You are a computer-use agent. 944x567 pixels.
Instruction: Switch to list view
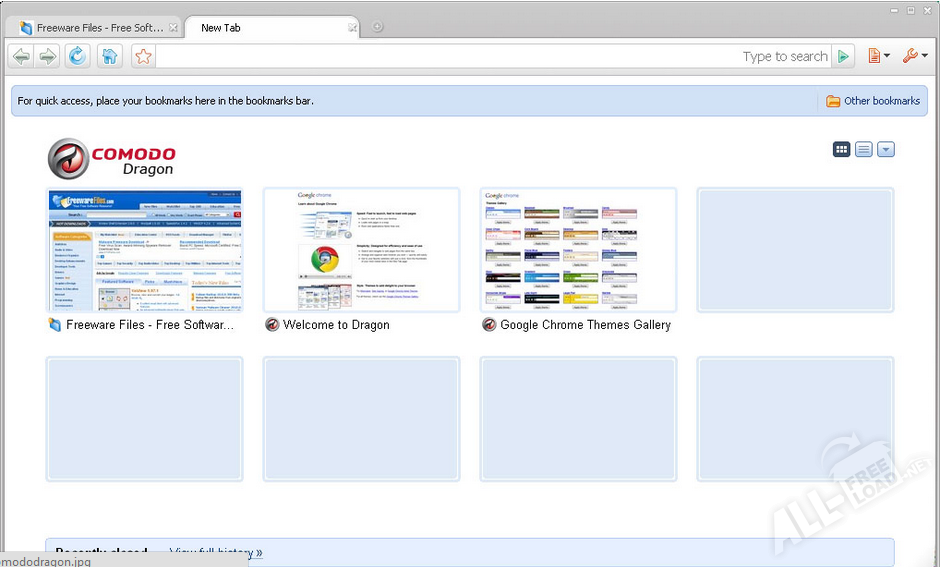point(863,149)
